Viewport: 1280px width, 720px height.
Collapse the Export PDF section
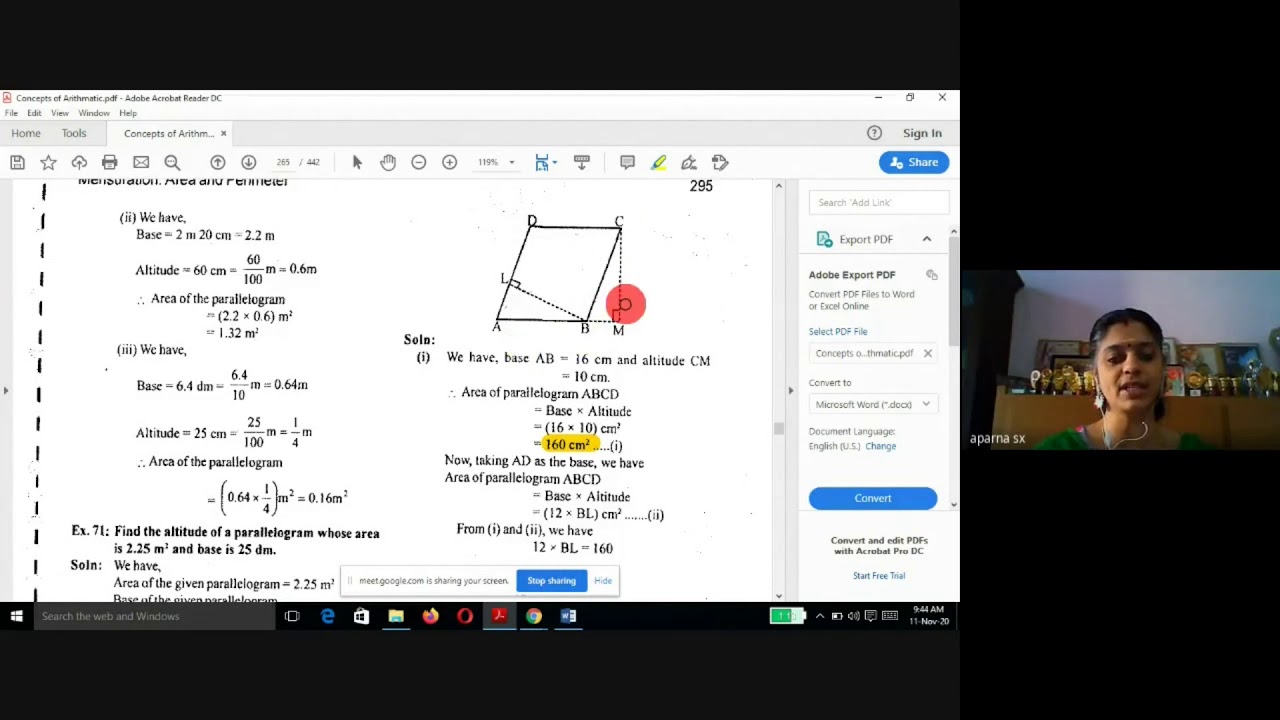927,239
